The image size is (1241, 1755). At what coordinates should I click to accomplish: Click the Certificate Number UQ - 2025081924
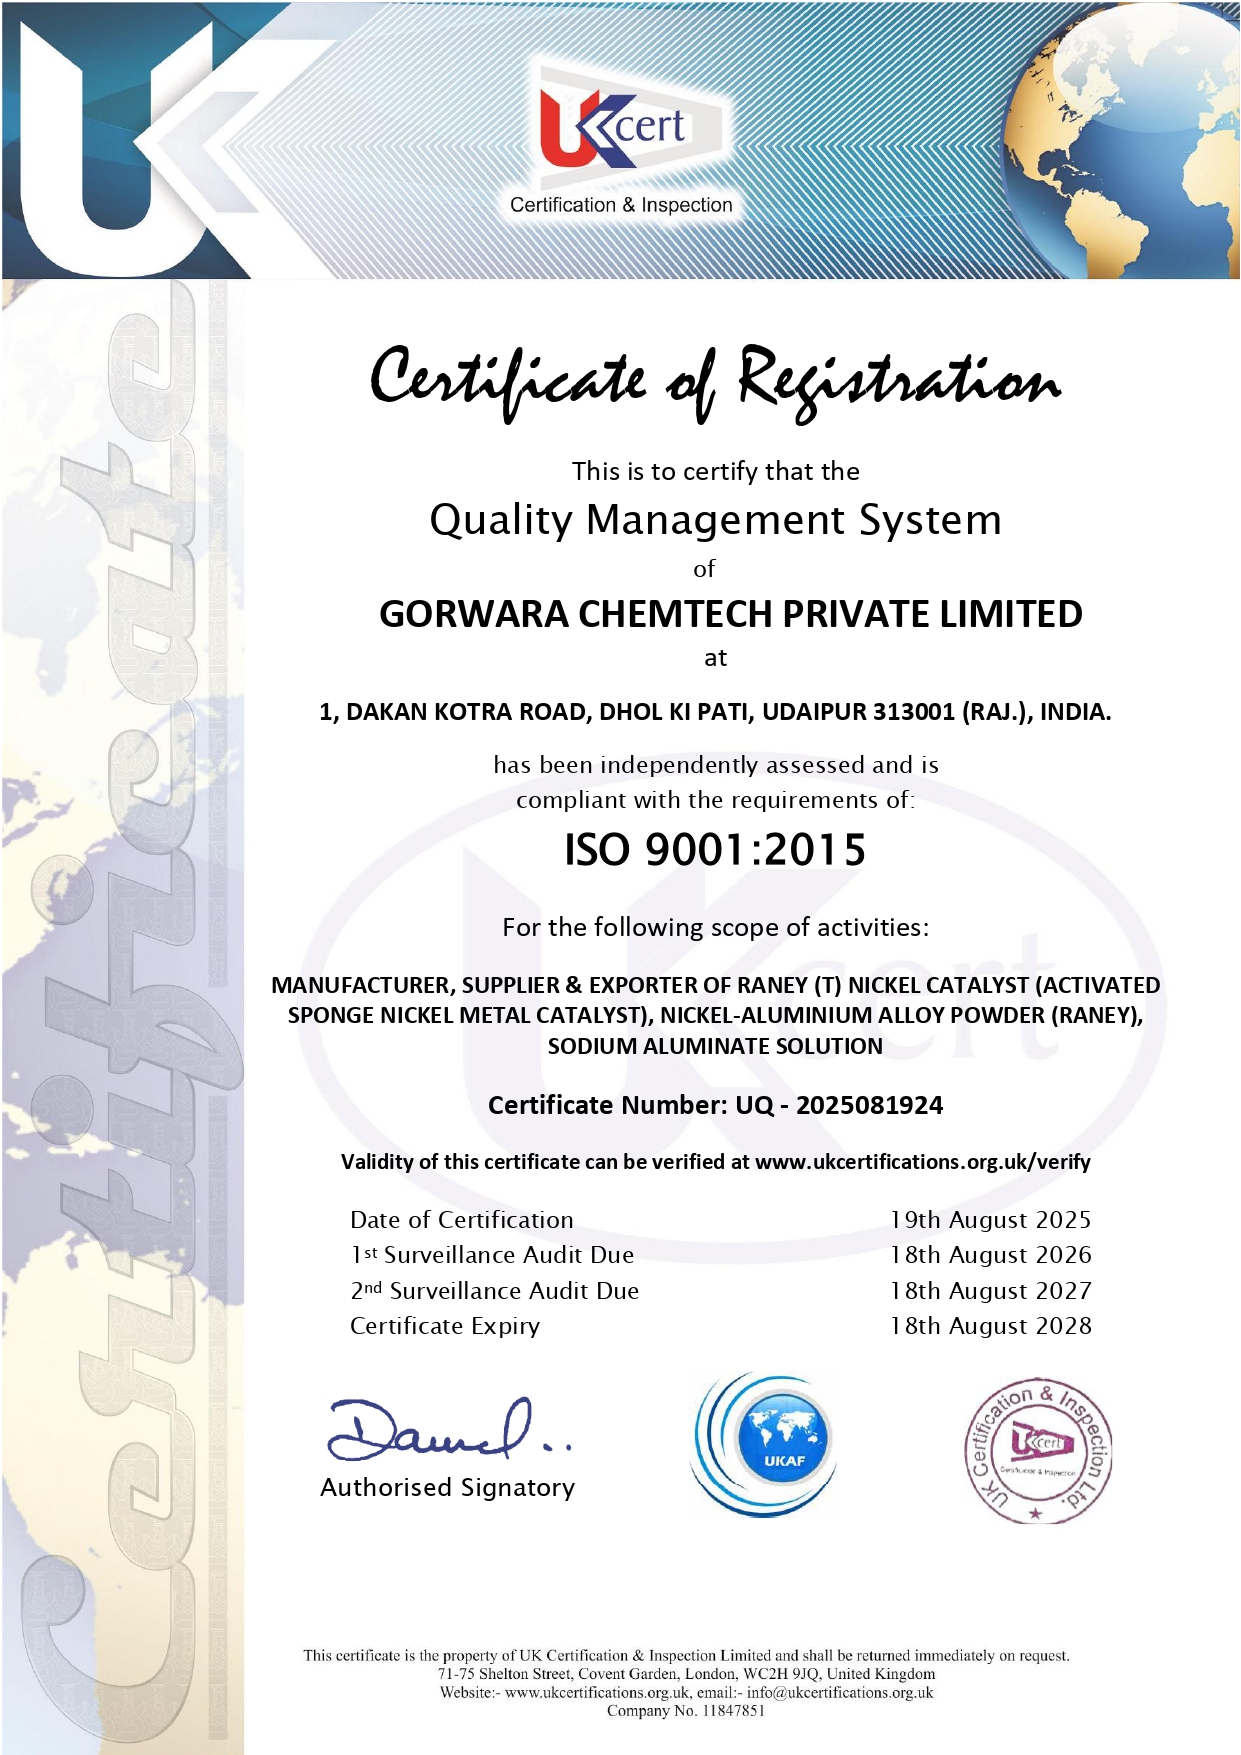[715, 1105]
